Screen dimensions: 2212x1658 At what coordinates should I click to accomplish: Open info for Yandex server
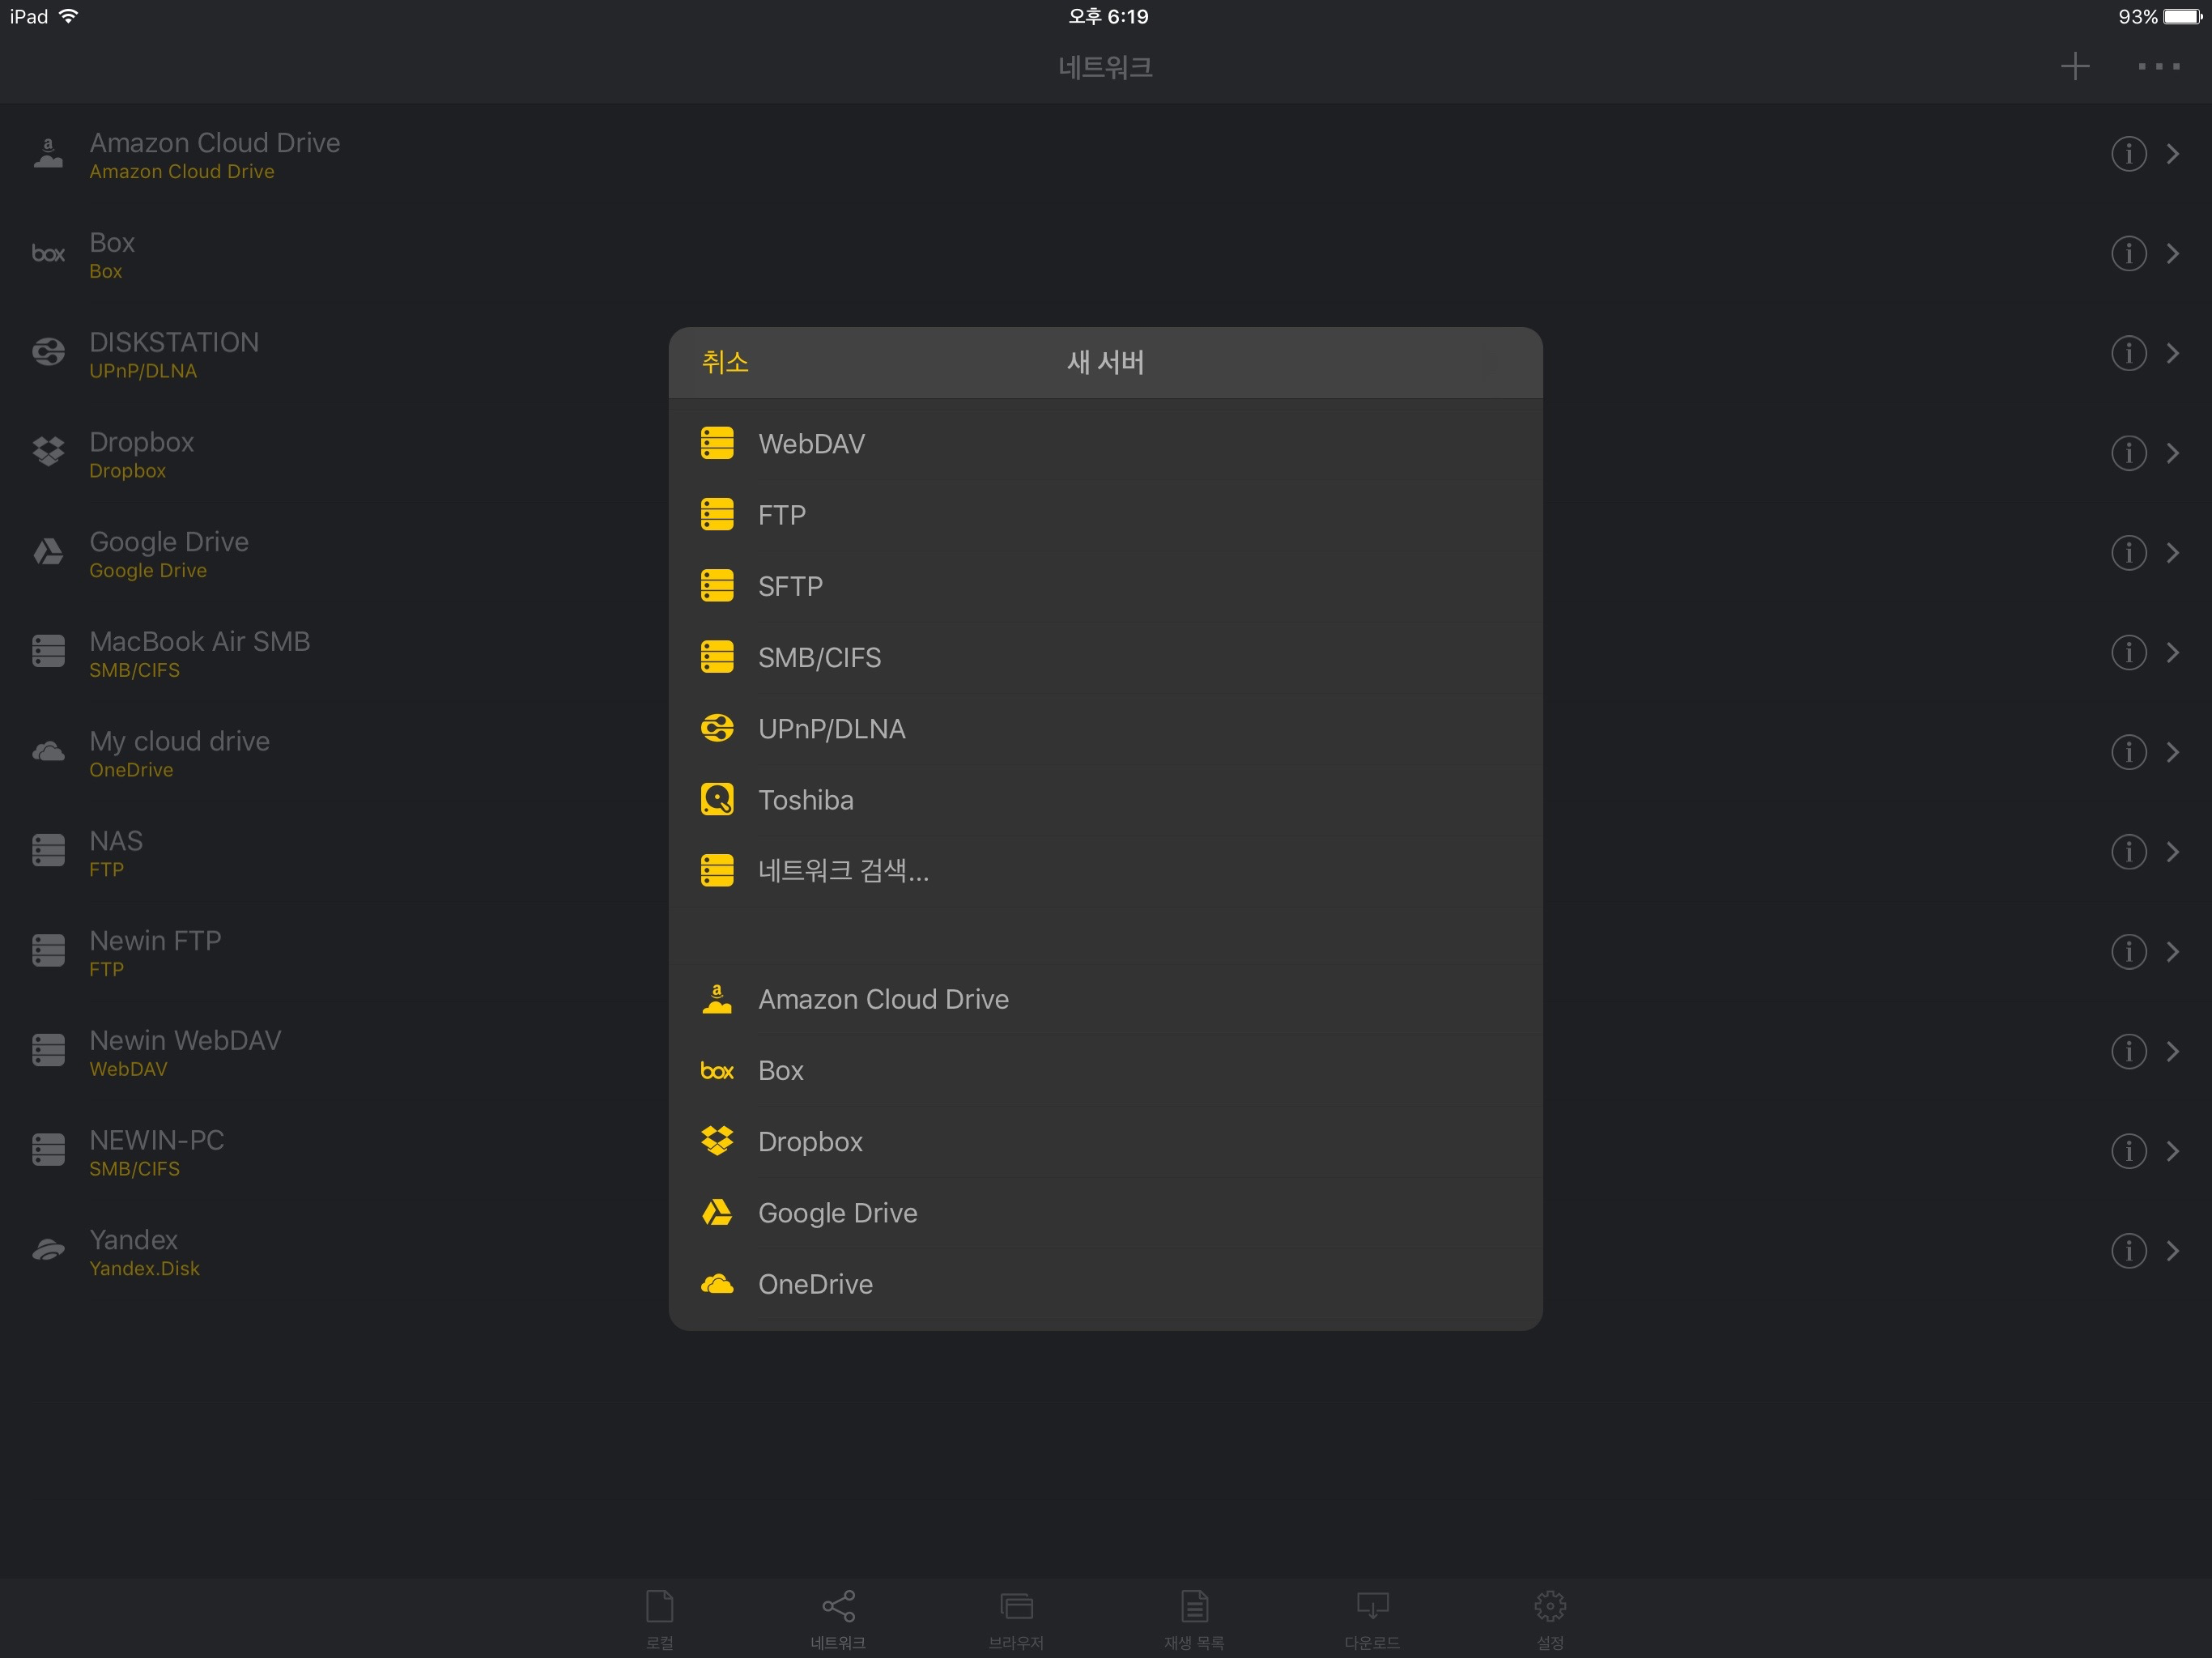click(2129, 1251)
